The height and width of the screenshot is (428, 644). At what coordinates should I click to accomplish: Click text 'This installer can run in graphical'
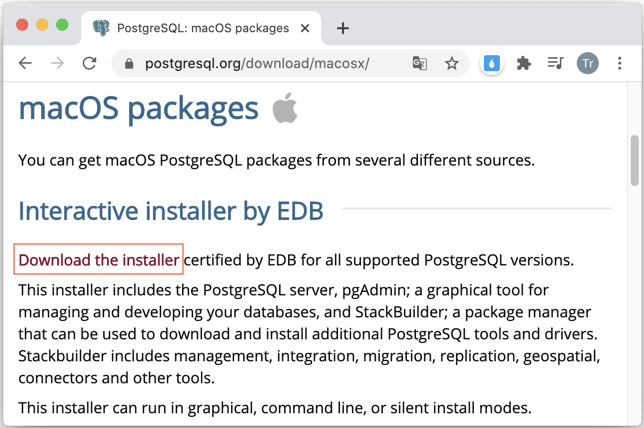[x=138, y=408]
